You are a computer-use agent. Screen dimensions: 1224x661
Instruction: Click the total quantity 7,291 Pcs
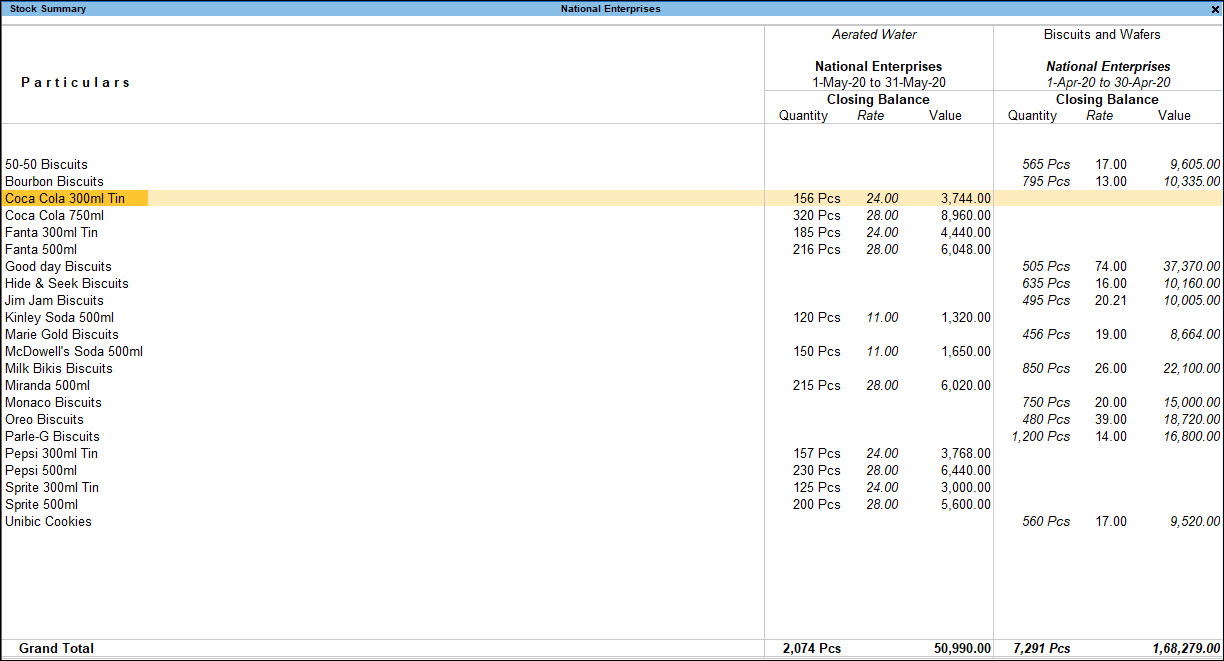coord(1040,648)
